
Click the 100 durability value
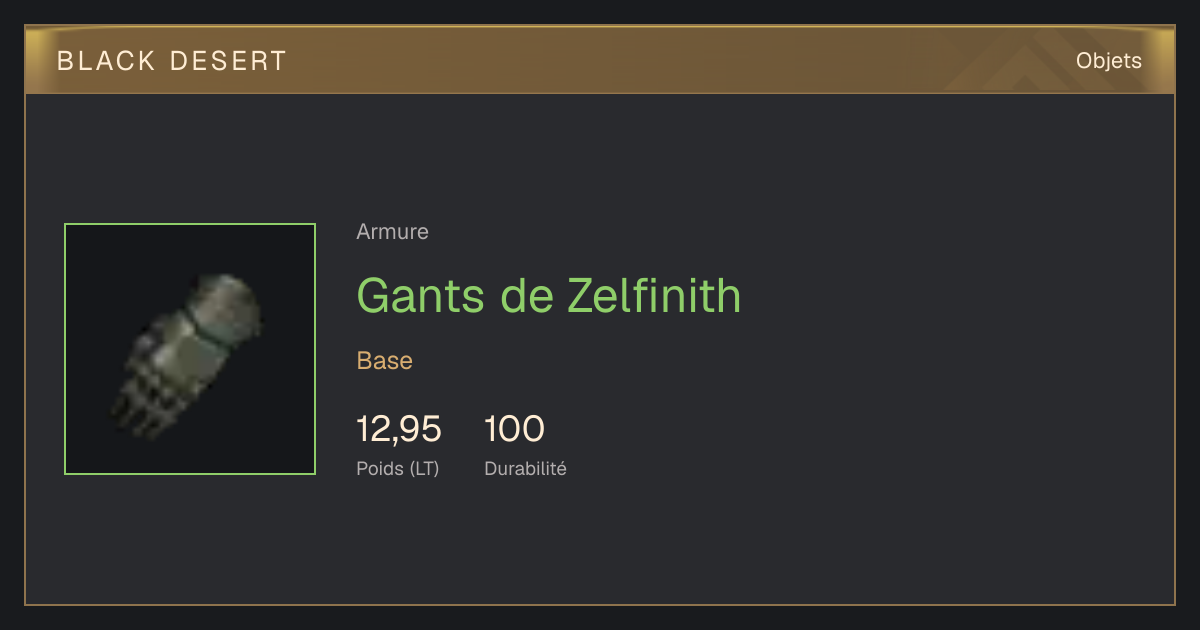(514, 429)
